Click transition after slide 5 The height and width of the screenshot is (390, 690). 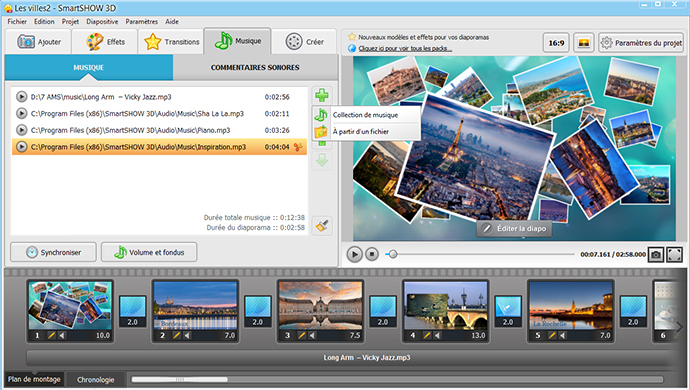633,311
